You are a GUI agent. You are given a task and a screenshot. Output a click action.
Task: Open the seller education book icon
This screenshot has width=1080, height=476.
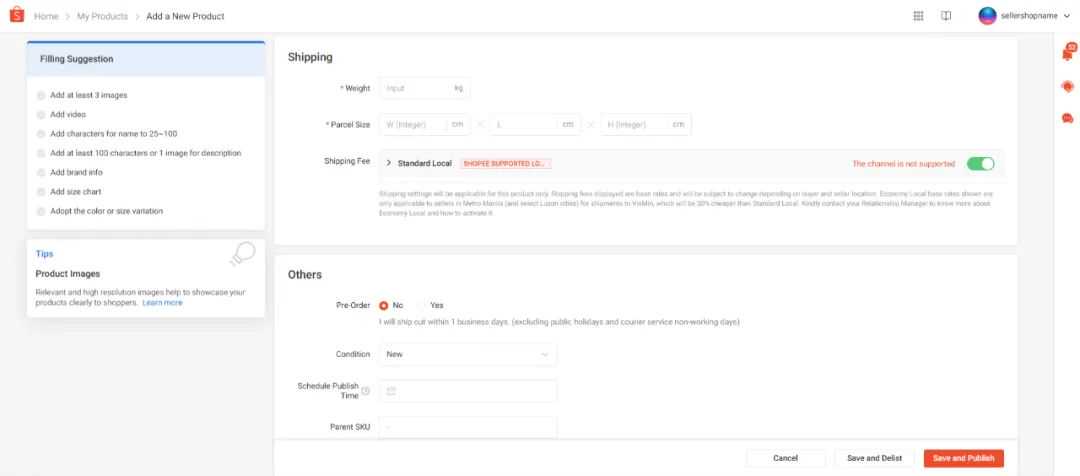[945, 16]
